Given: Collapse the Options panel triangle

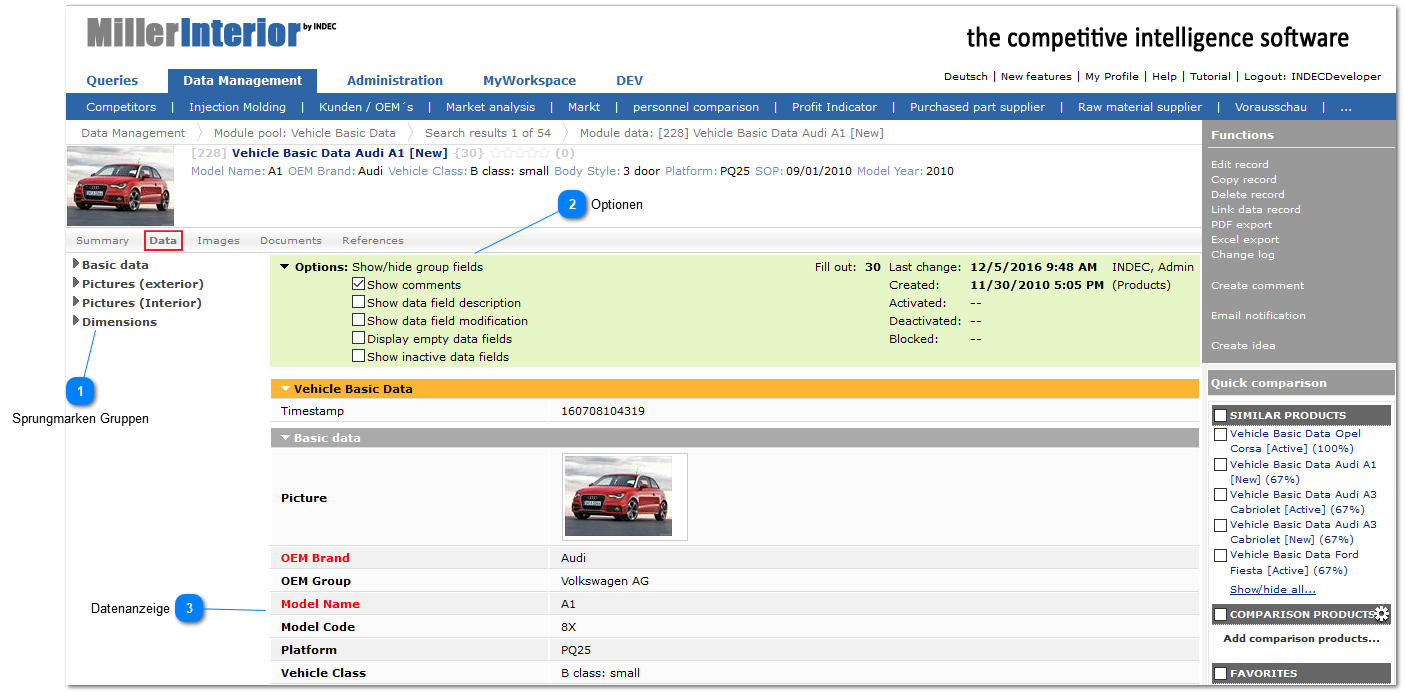Looking at the screenshot, I should (285, 267).
